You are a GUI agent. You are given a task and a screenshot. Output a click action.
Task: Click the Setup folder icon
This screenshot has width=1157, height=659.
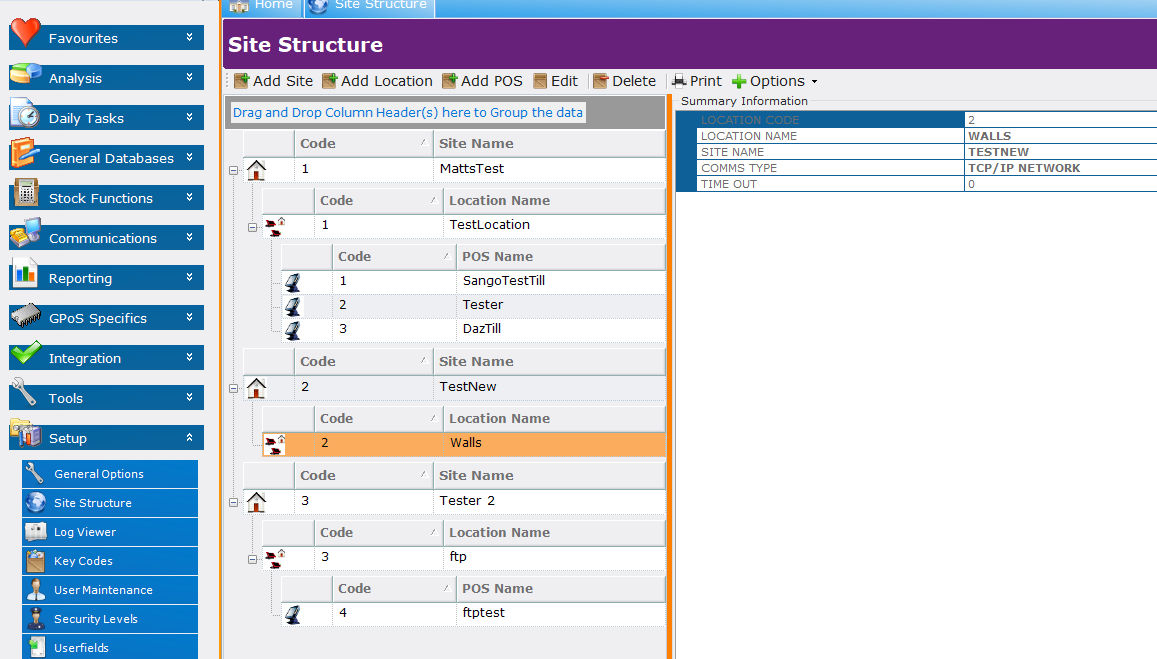pos(25,433)
